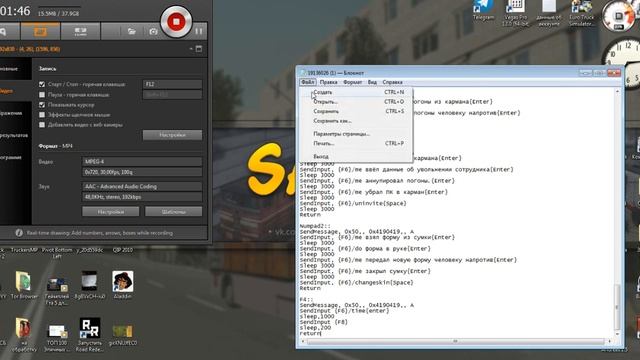Choose Создать in the File menu
This screenshot has width=640, height=360.
[356, 92]
